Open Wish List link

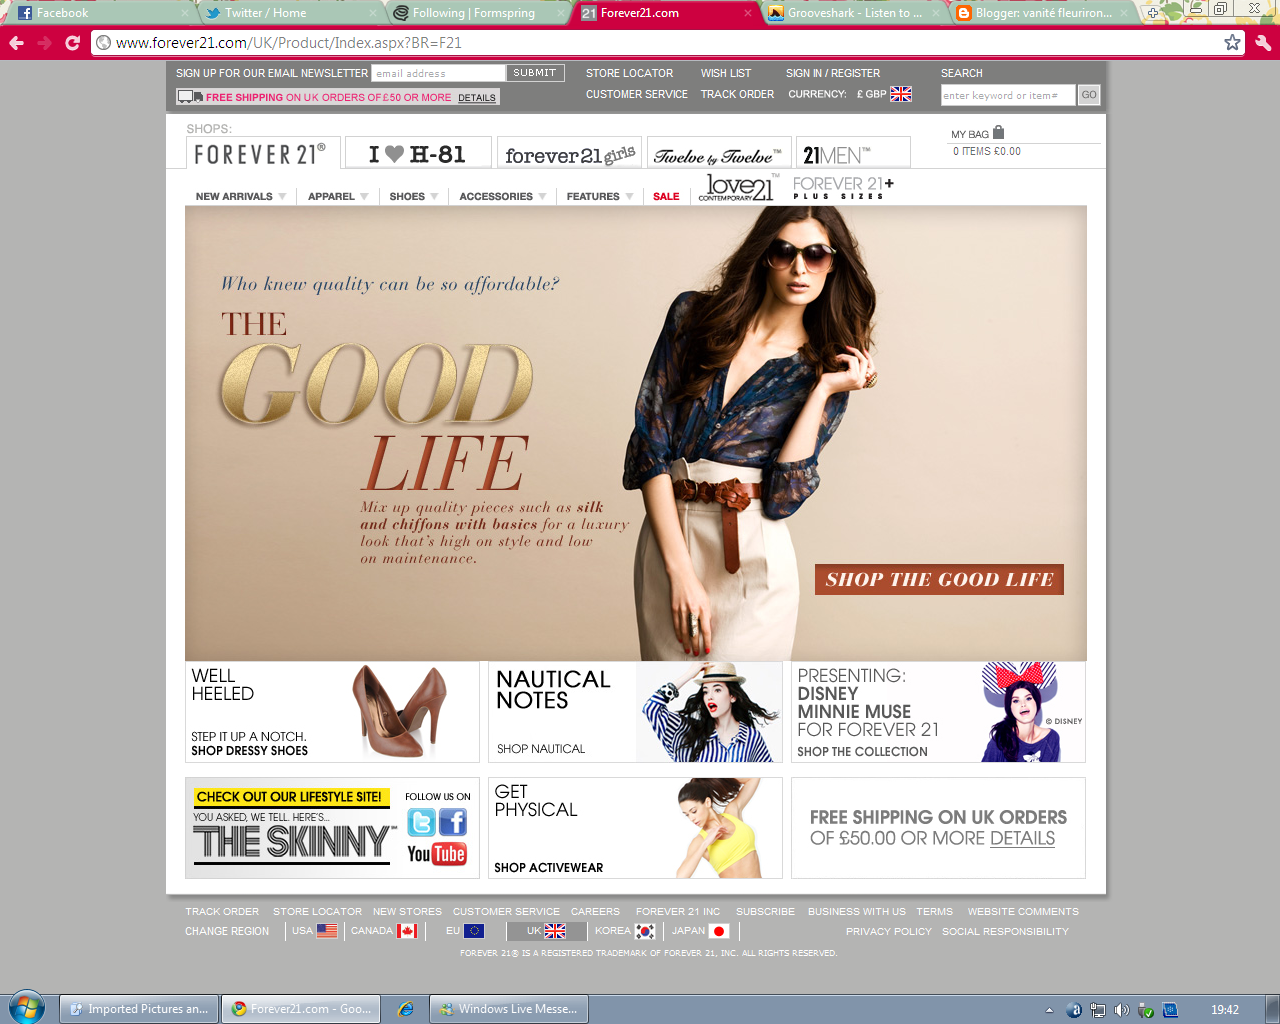point(726,73)
